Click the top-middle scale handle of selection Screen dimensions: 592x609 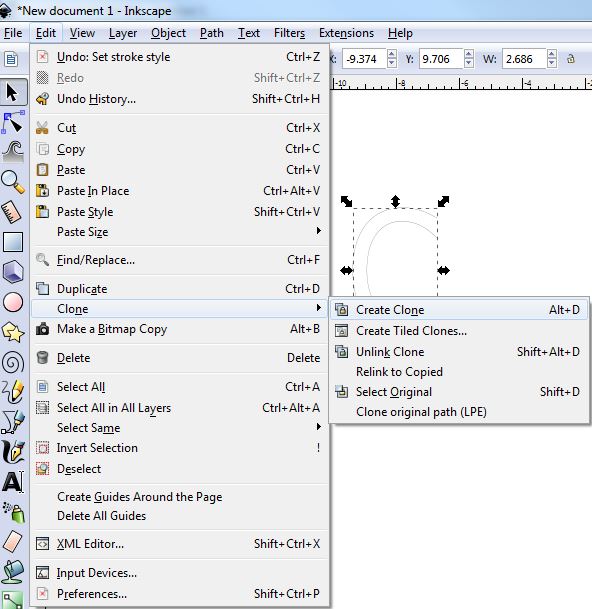[395, 201]
